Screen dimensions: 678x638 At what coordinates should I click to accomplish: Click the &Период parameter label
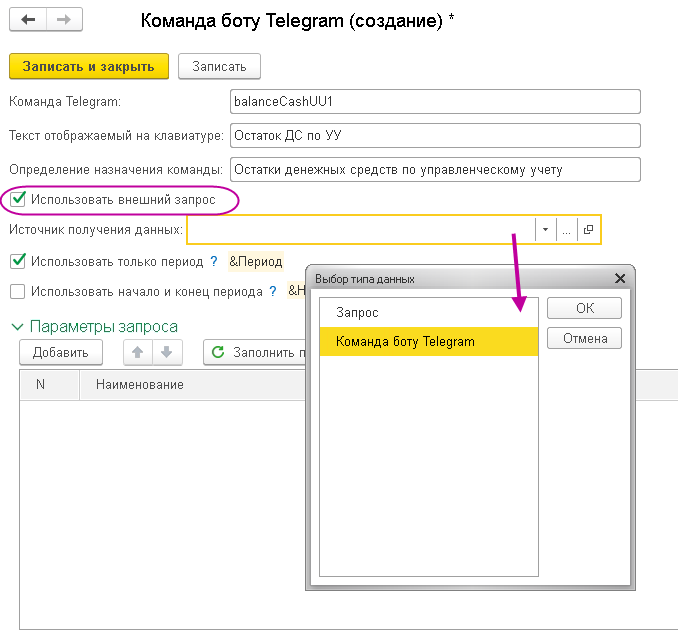[256, 261]
